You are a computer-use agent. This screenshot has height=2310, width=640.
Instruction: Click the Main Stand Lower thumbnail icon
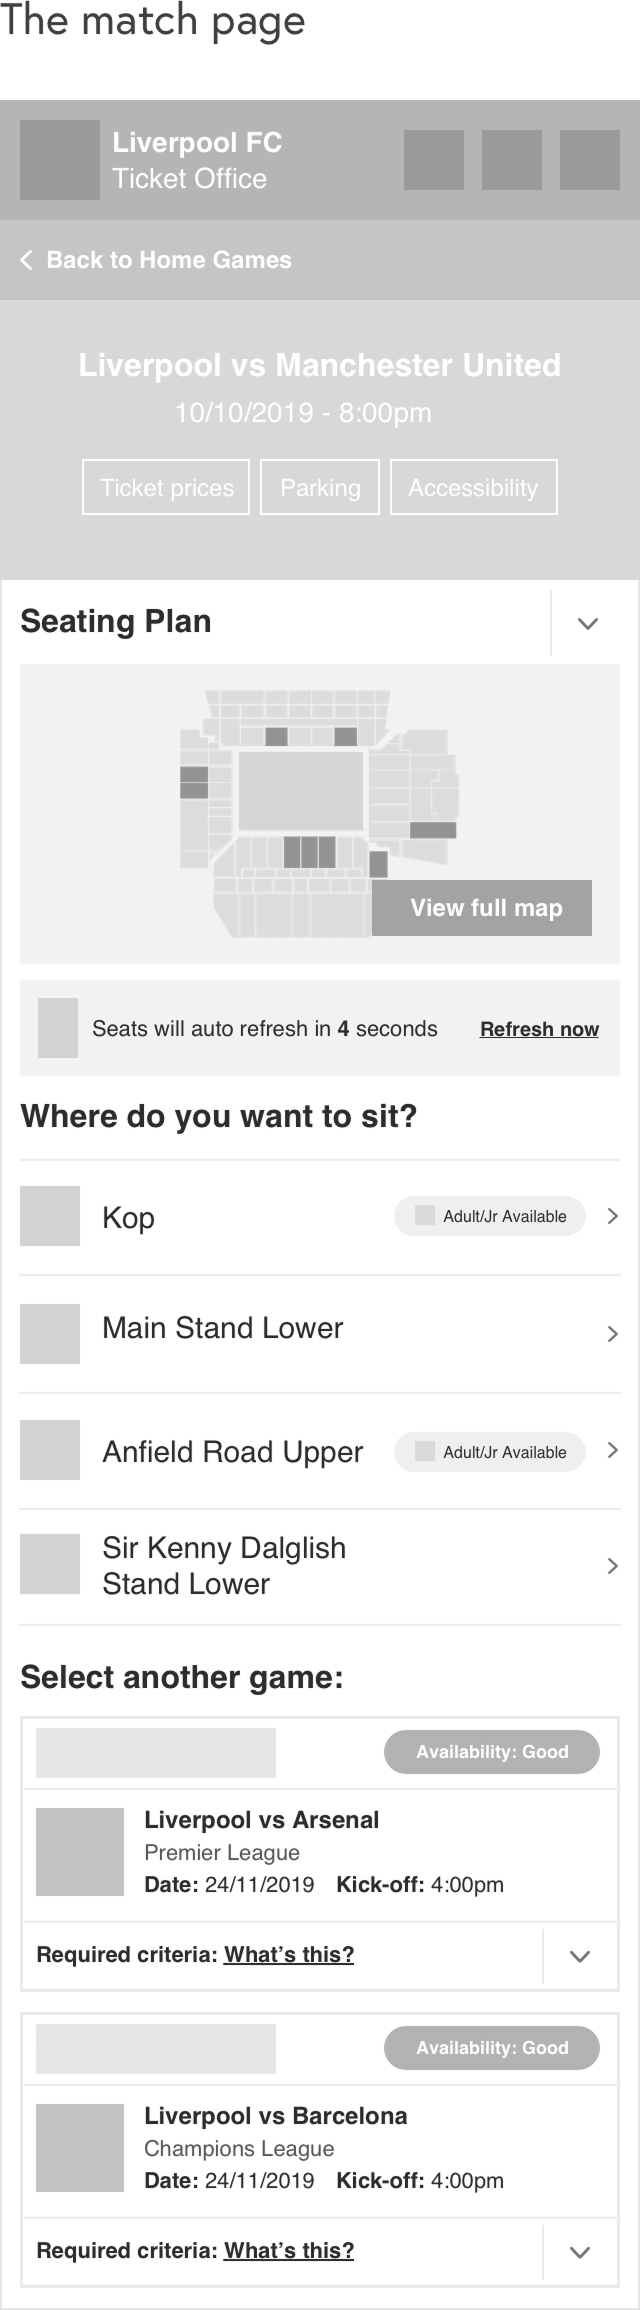click(x=50, y=1333)
